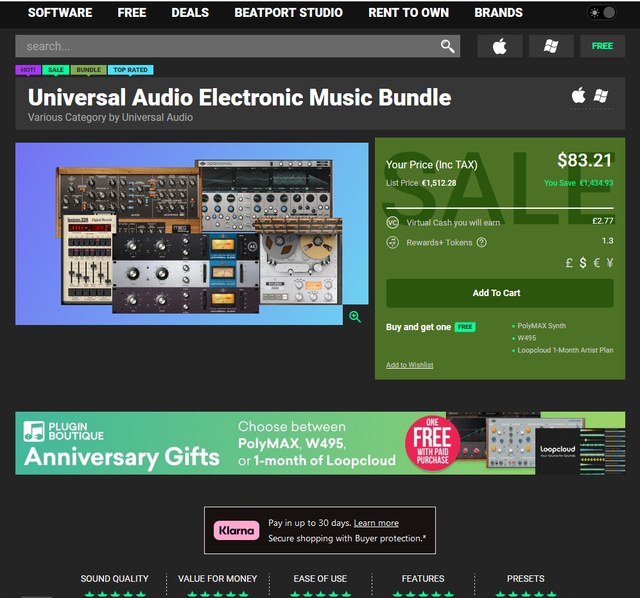The image size is (640, 598).
Task: Switch currency to pounds £
Action: (569, 263)
